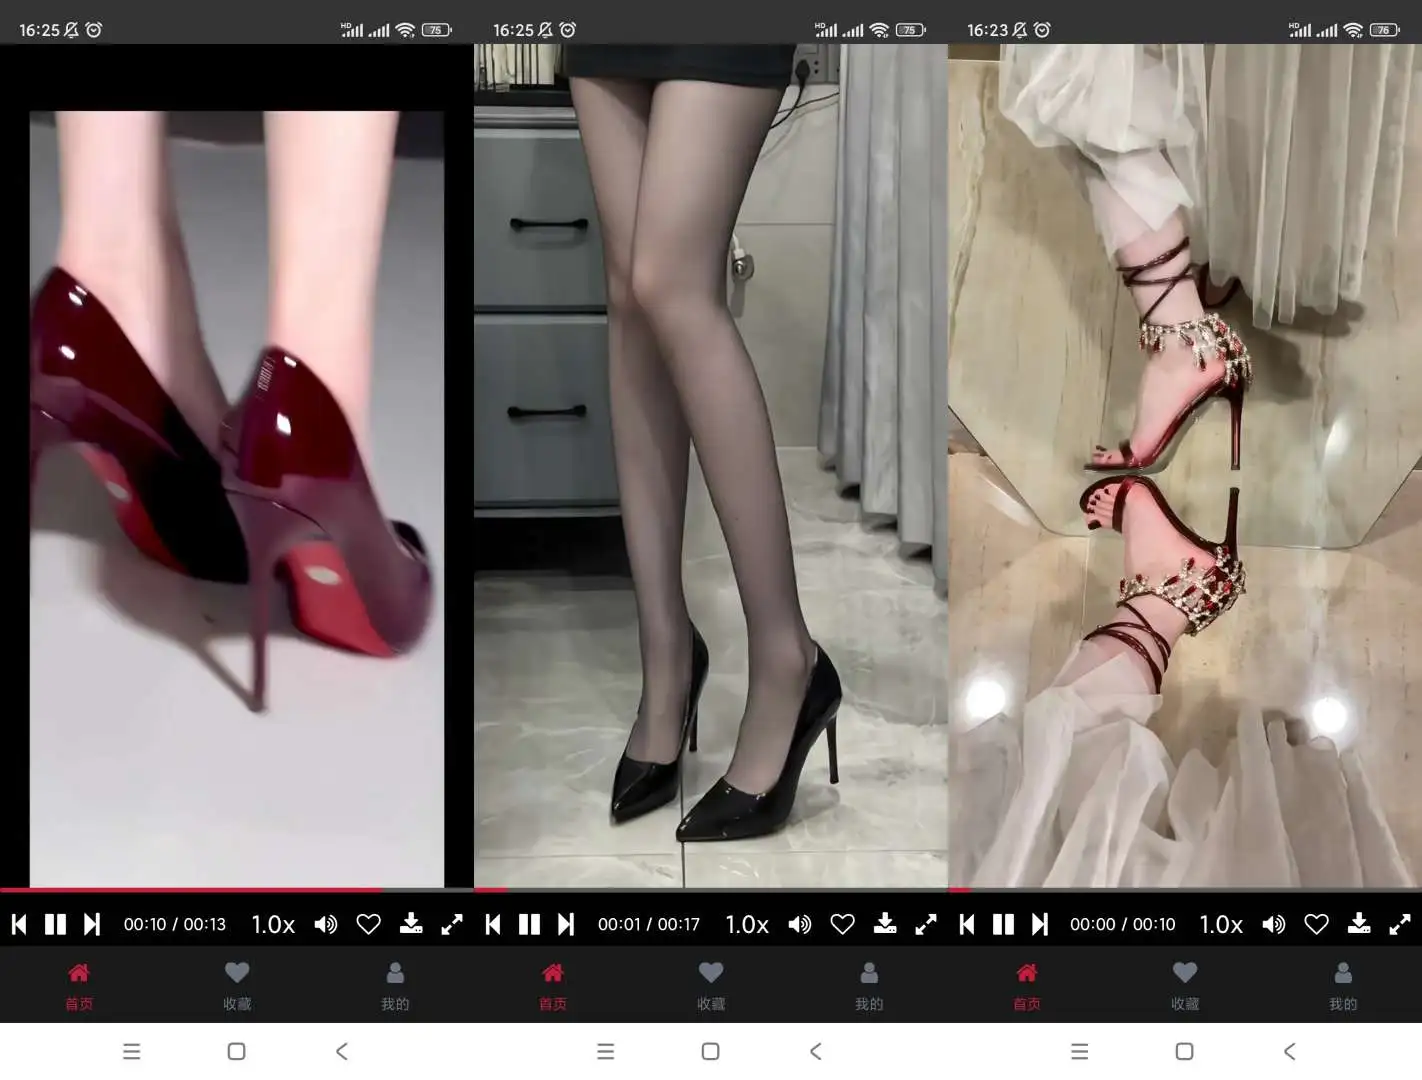This screenshot has width=1422, height=1080.
Task: Open Android recent apps menu in right screen
Action: click(x=1080, y=1051)
